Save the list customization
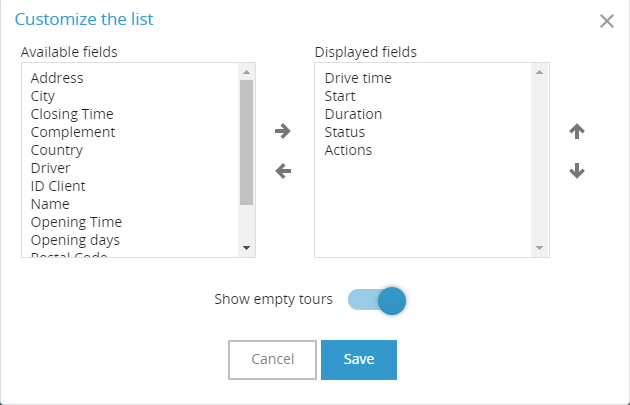This screenshot has height=405, width=630. click(x=359, y=360)
